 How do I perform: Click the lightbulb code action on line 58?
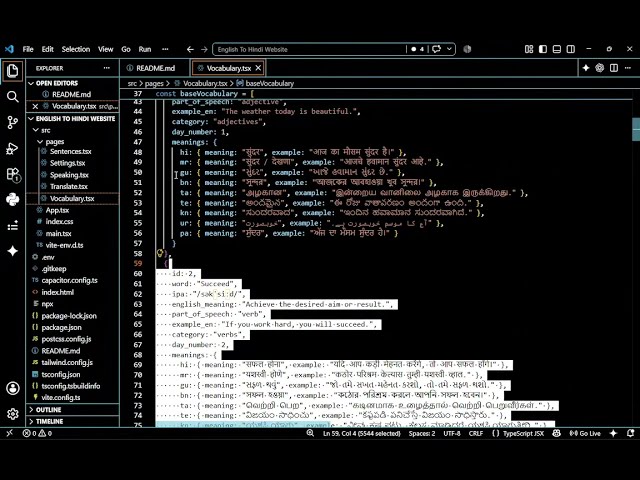click(x=160, y=253)
